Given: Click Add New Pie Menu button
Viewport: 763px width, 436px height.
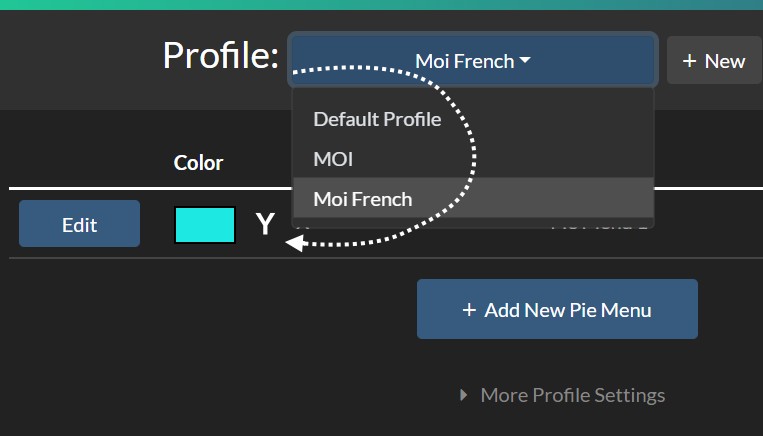Looking at the screenshot, I should [557, 309].
